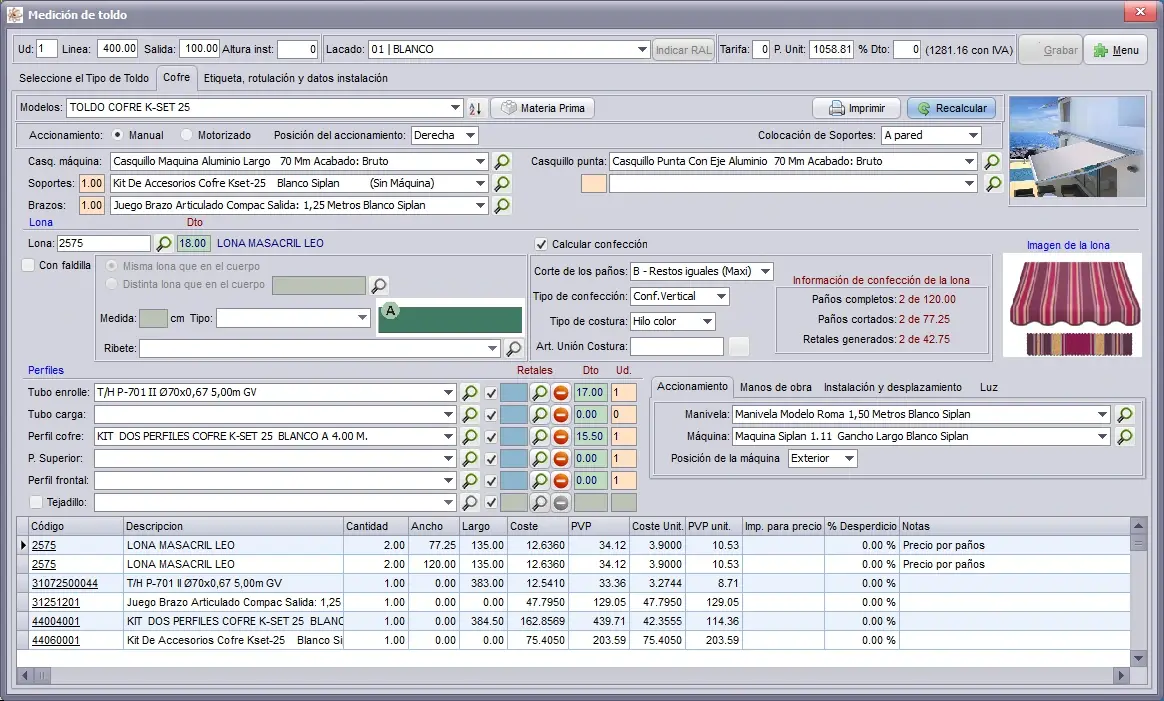Uncheck Calcular confección checkbox
The height and width of the screenshot is (701, 1164).
541,244
